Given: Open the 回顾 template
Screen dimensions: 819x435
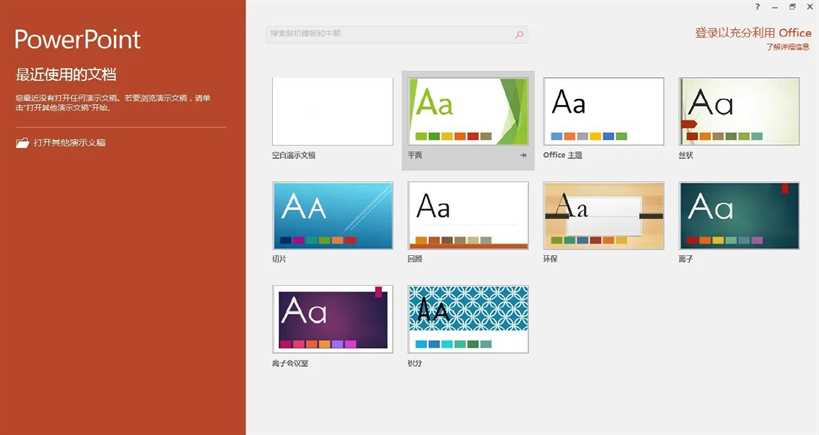Looking at the screenshot, I should pyautogui.click(x=467, y=215).
